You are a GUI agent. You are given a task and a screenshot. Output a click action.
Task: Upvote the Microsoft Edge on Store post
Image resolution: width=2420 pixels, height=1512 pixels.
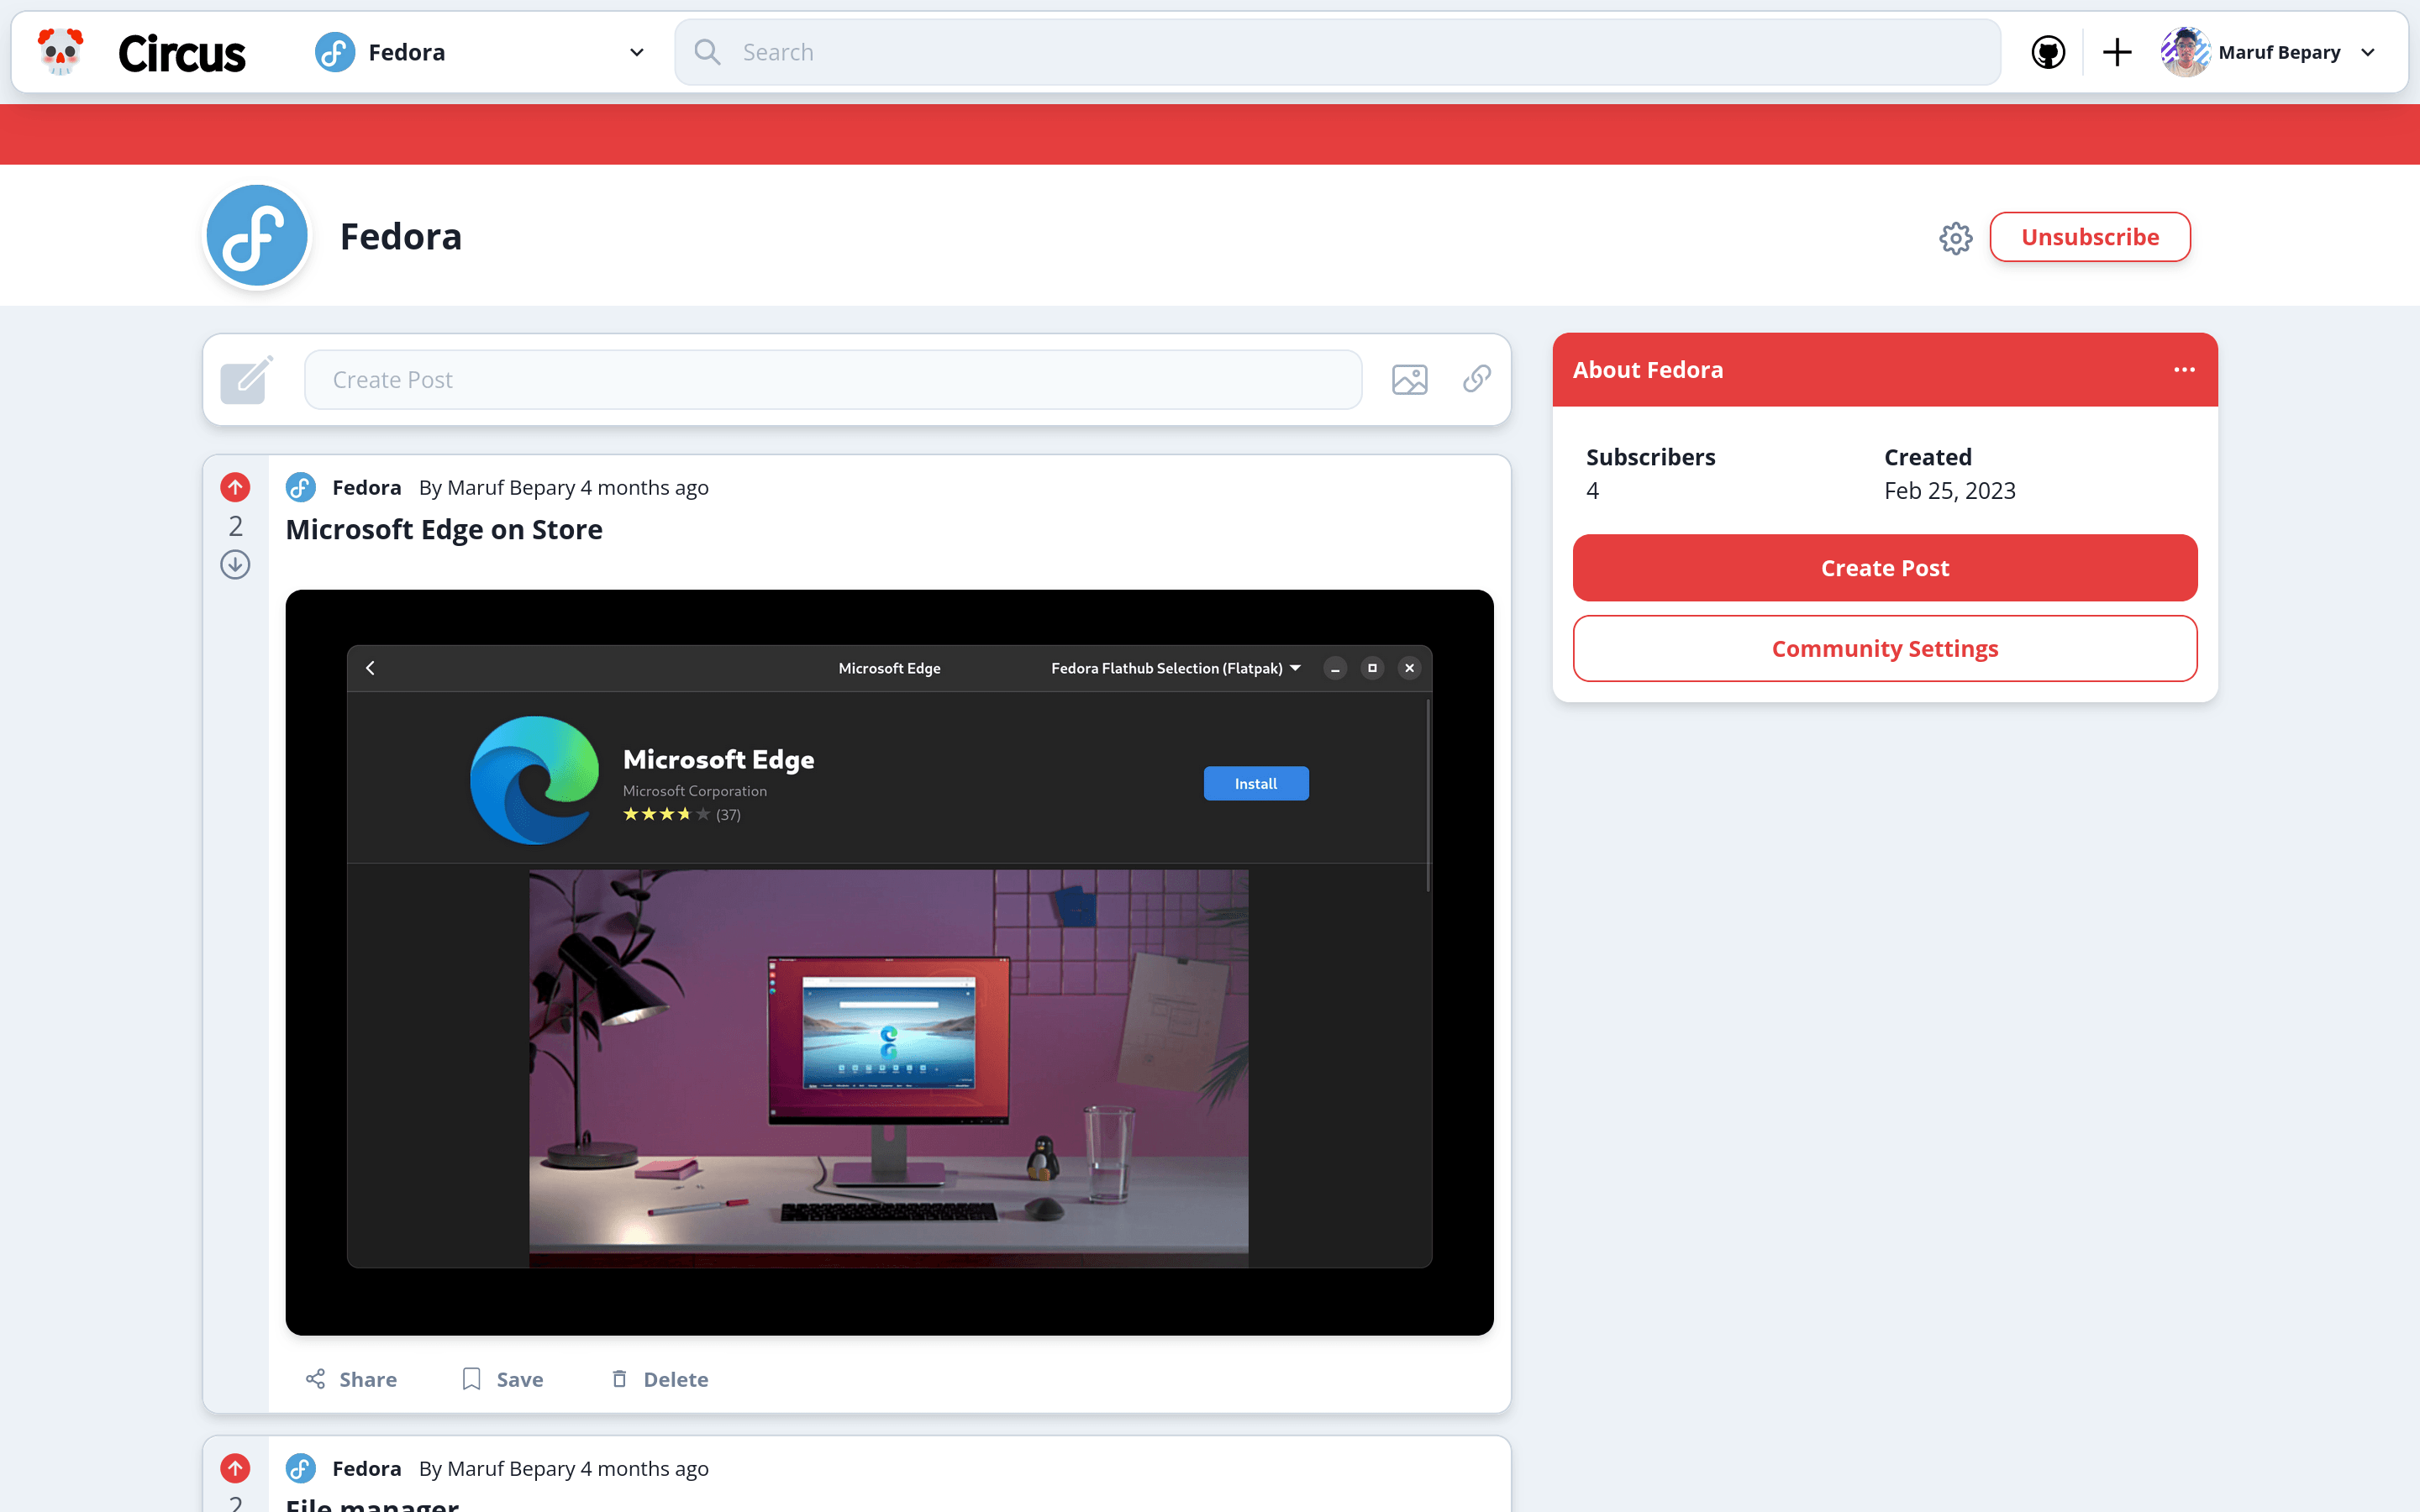235,487
